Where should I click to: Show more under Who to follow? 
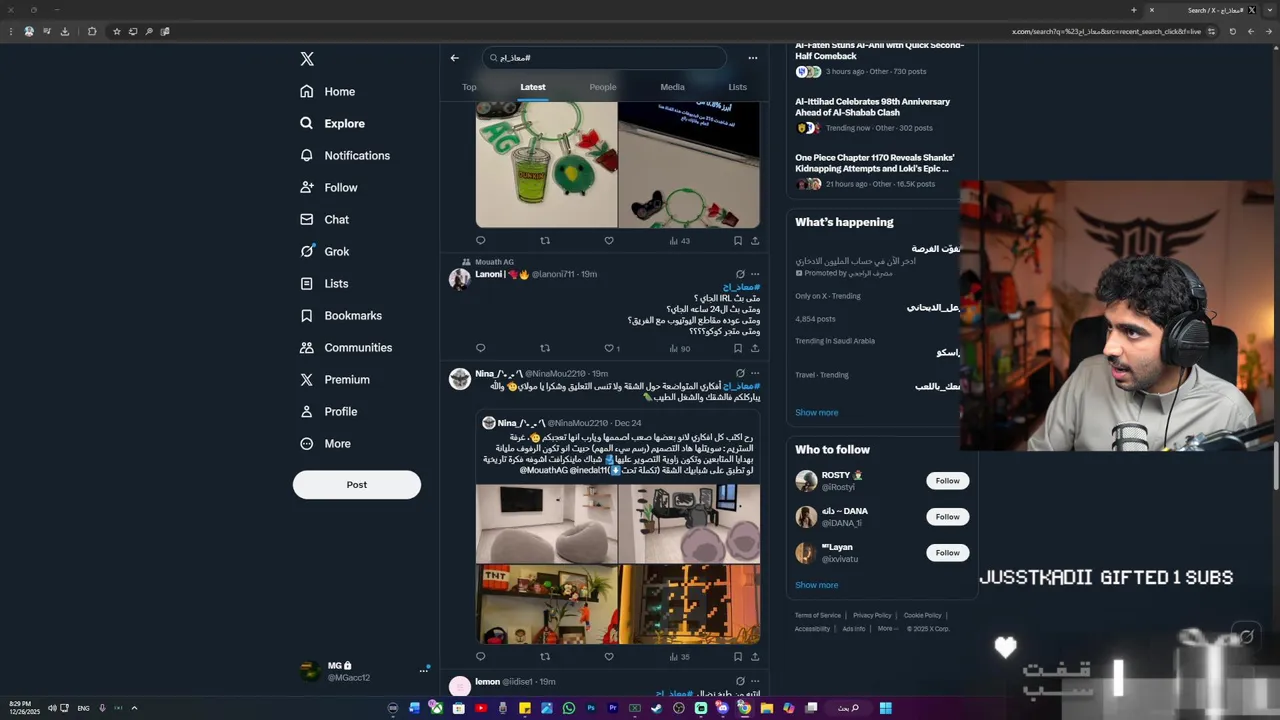[817, 585]
